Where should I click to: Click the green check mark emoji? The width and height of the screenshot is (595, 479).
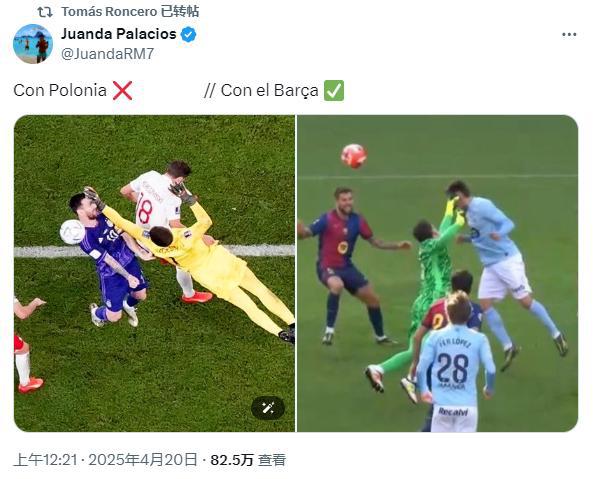pos(334,90)
